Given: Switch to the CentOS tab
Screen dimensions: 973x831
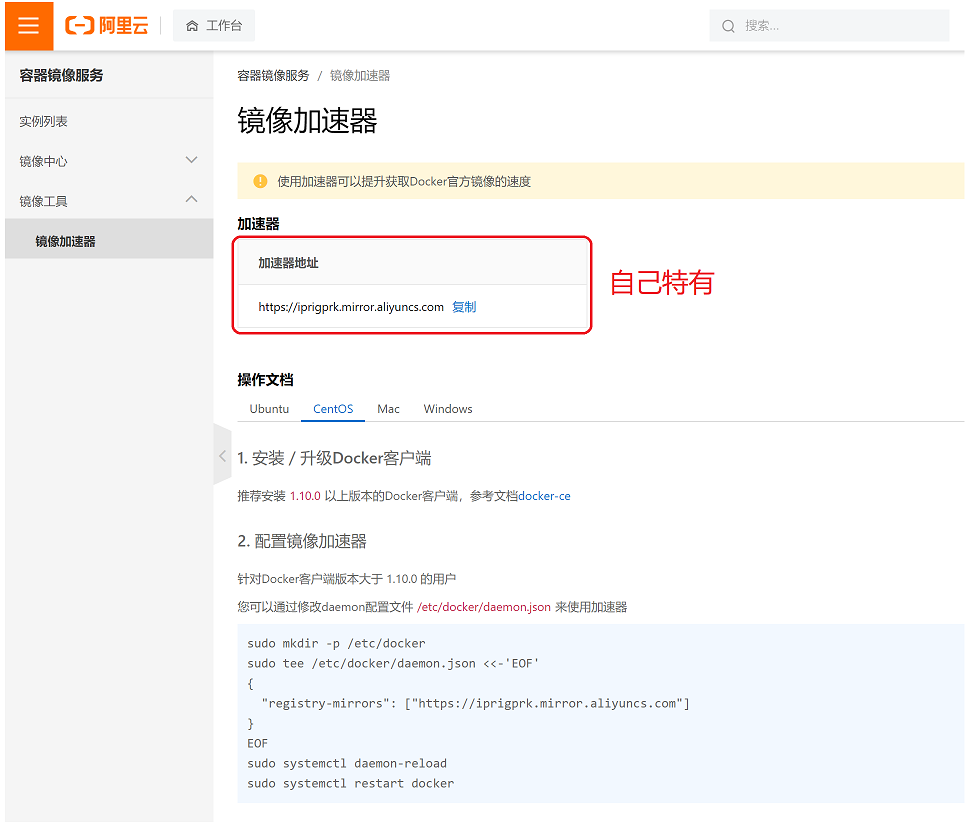Looking at the screenshot, I should click(333, 409).
